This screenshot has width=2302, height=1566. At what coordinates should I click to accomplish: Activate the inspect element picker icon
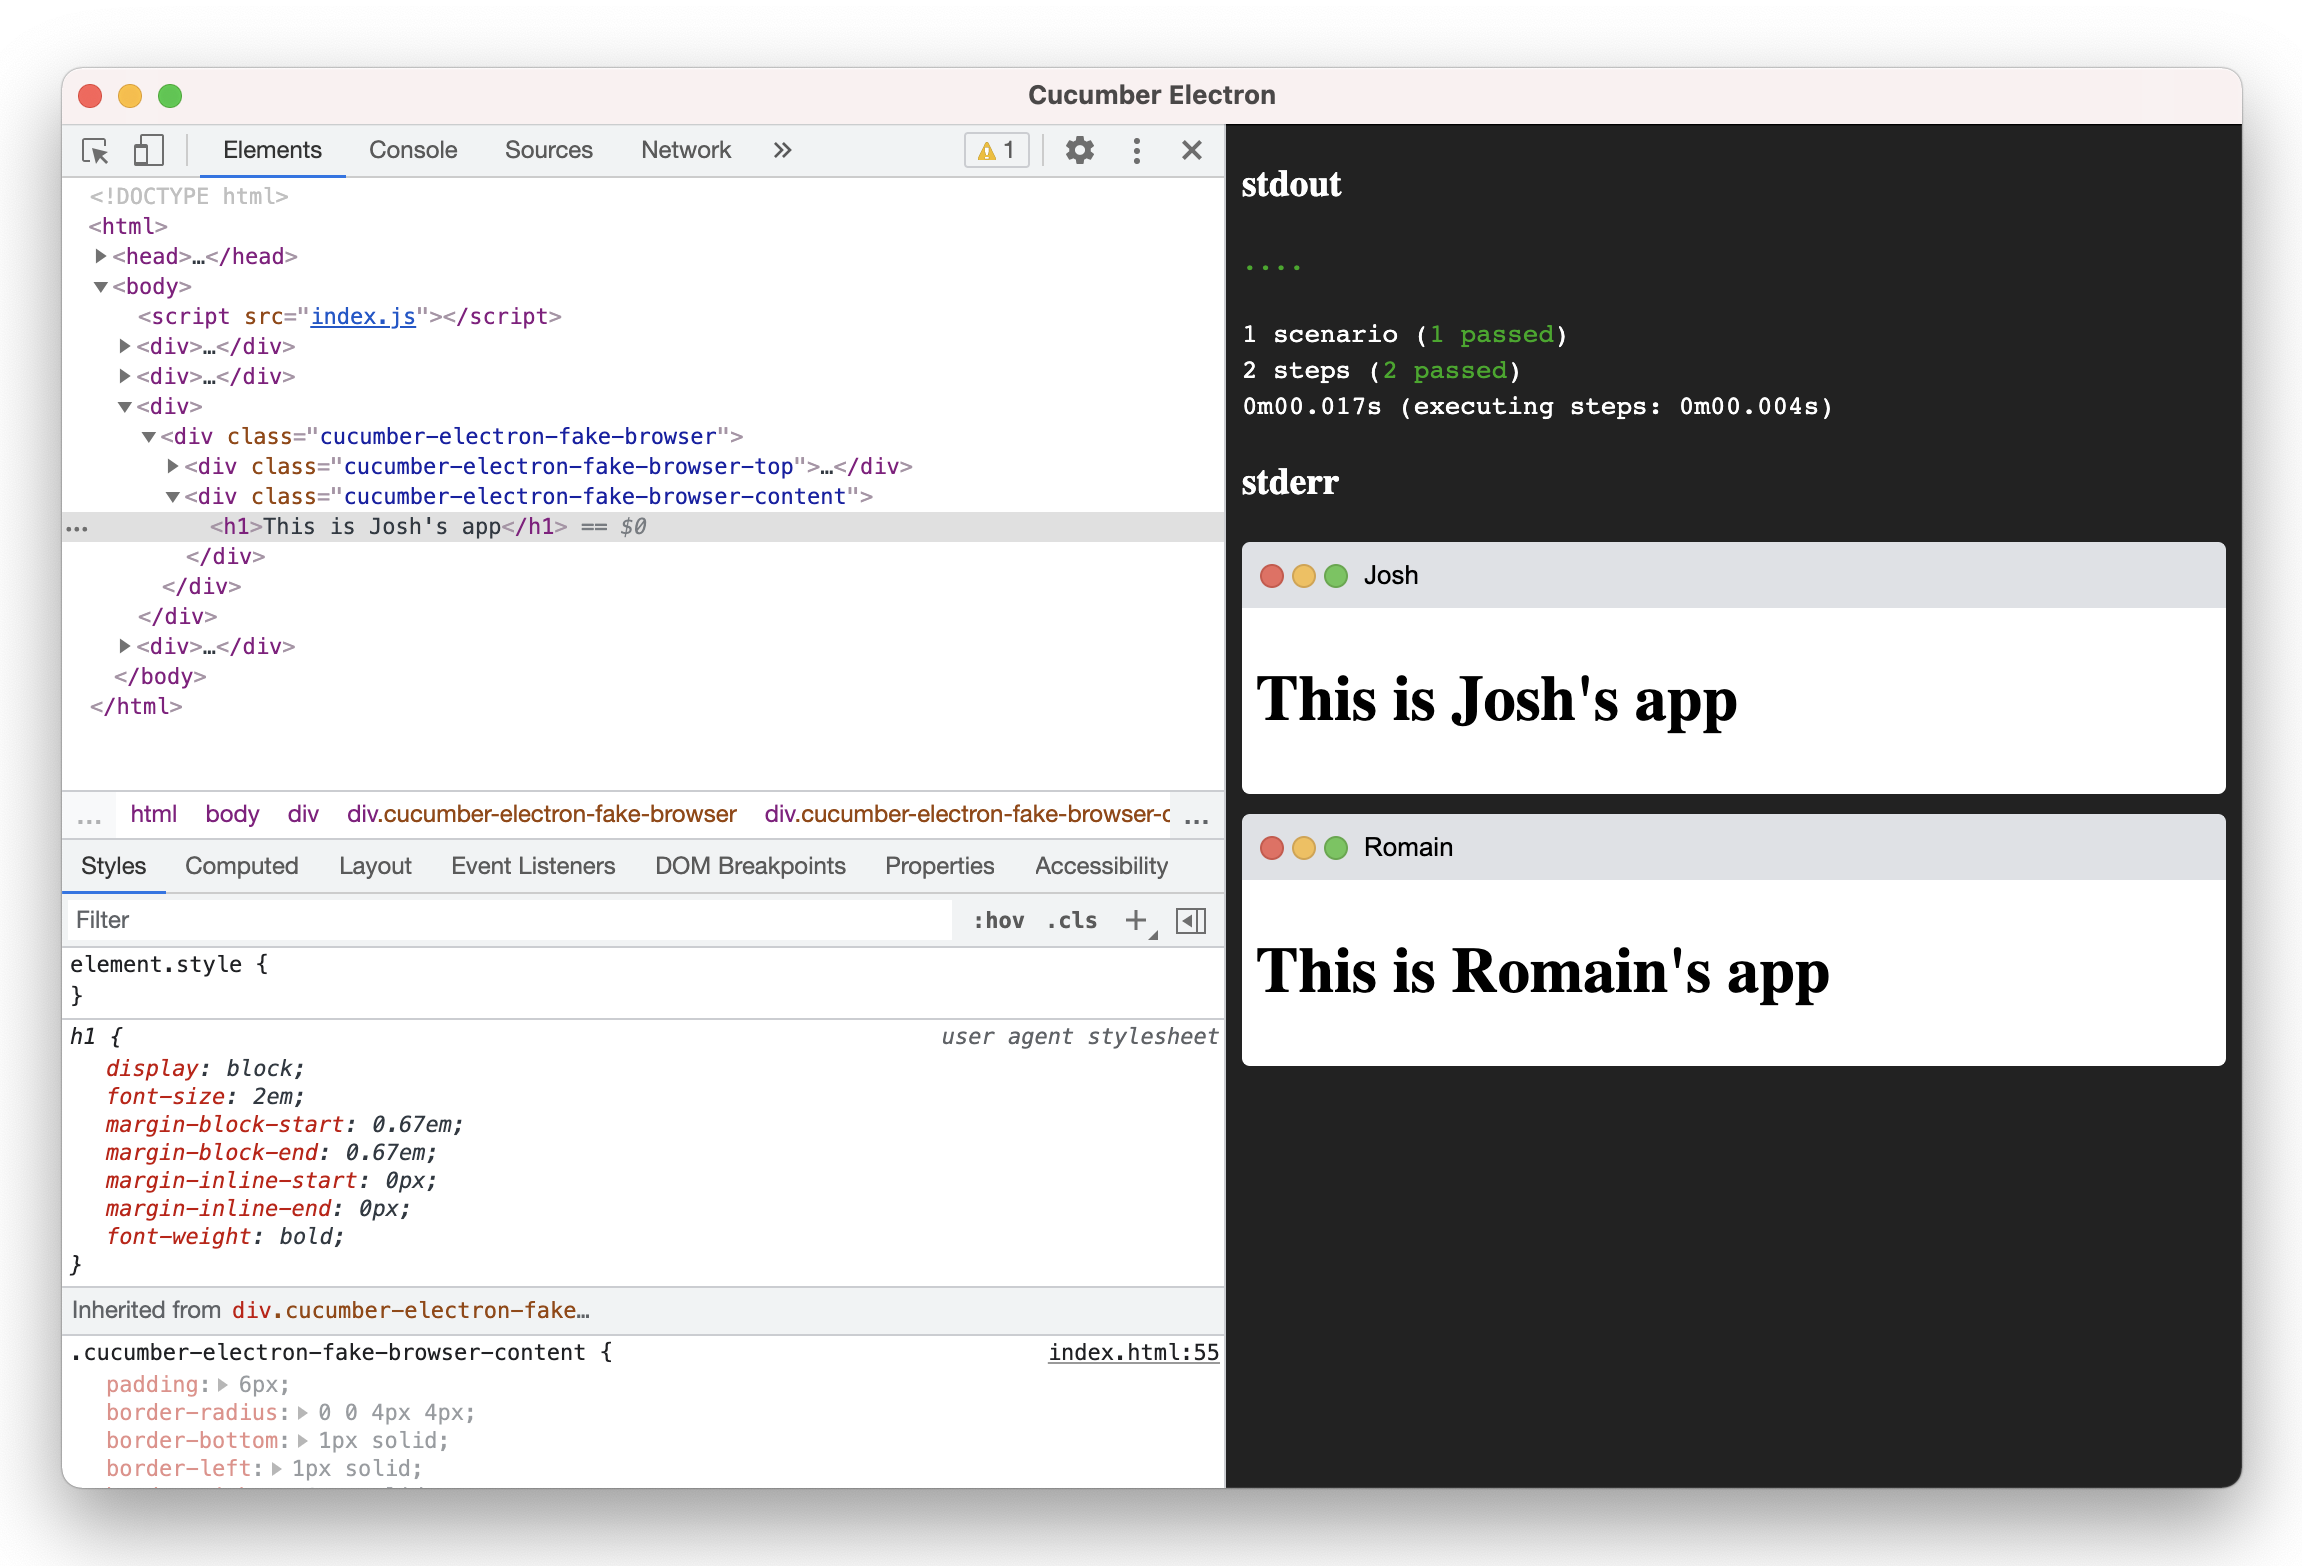(x=95, y=151)
